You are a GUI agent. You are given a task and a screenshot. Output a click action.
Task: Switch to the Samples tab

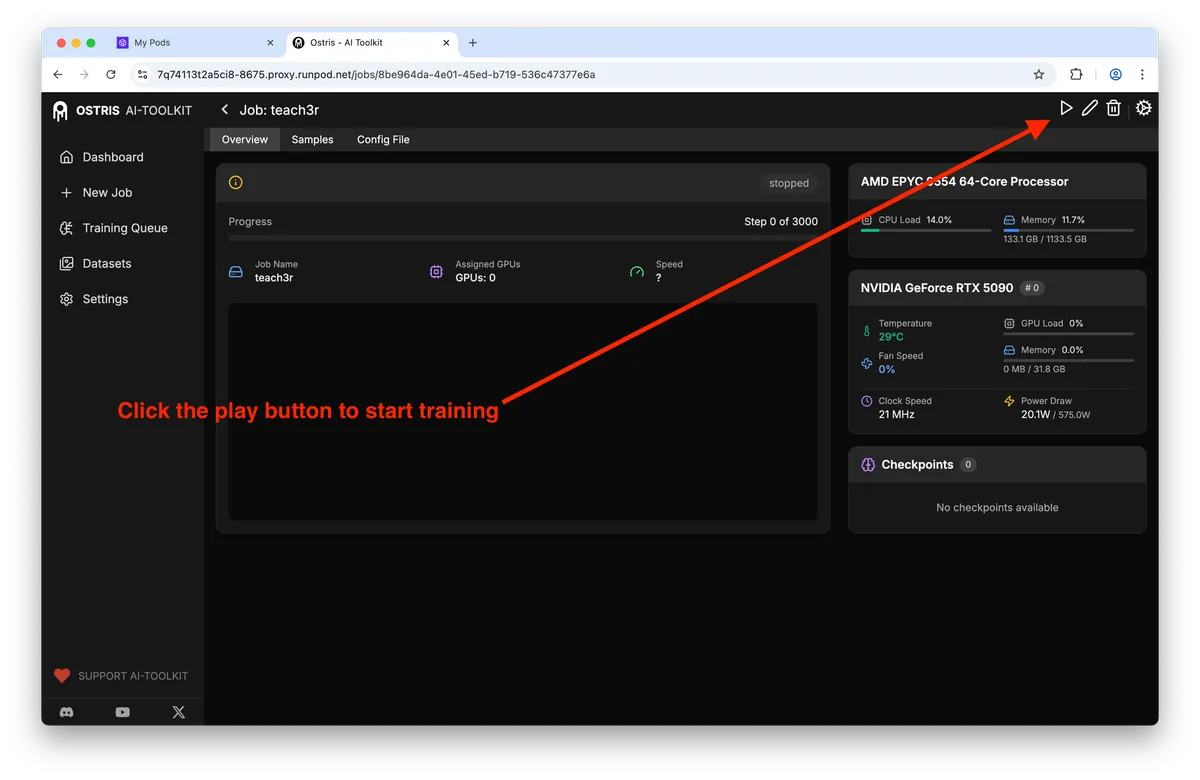[313, 140]
